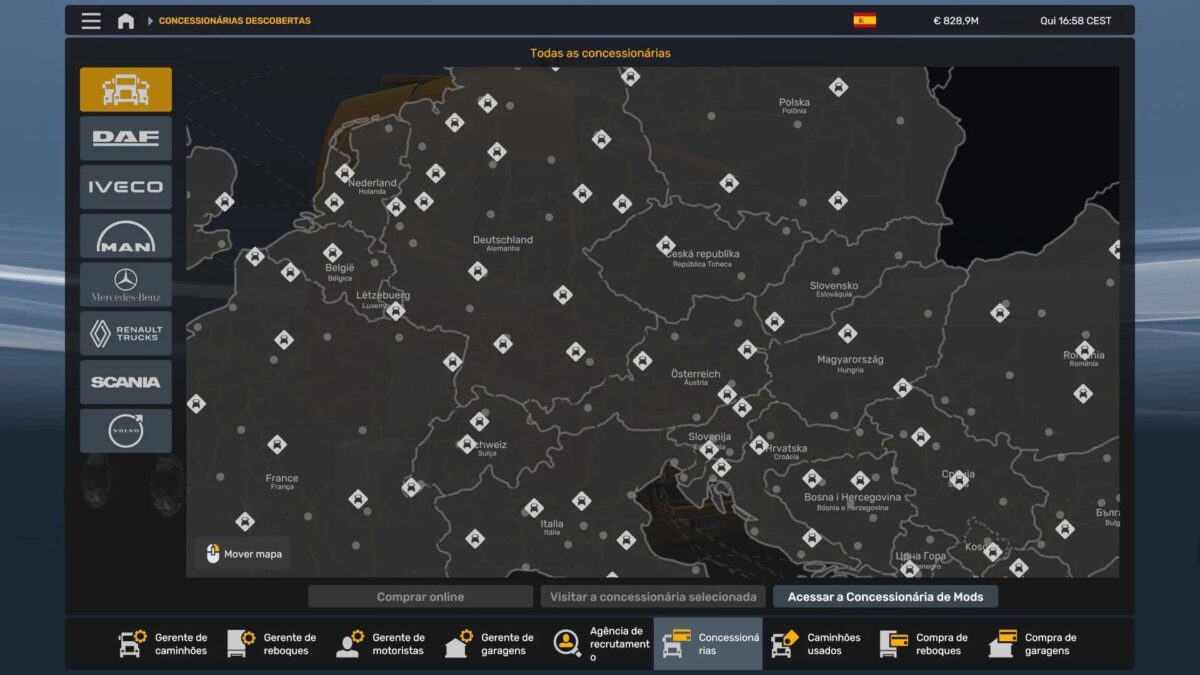Open Gerente de motoristas tab
Screen dimensions: 1200x675
[382, 644]
